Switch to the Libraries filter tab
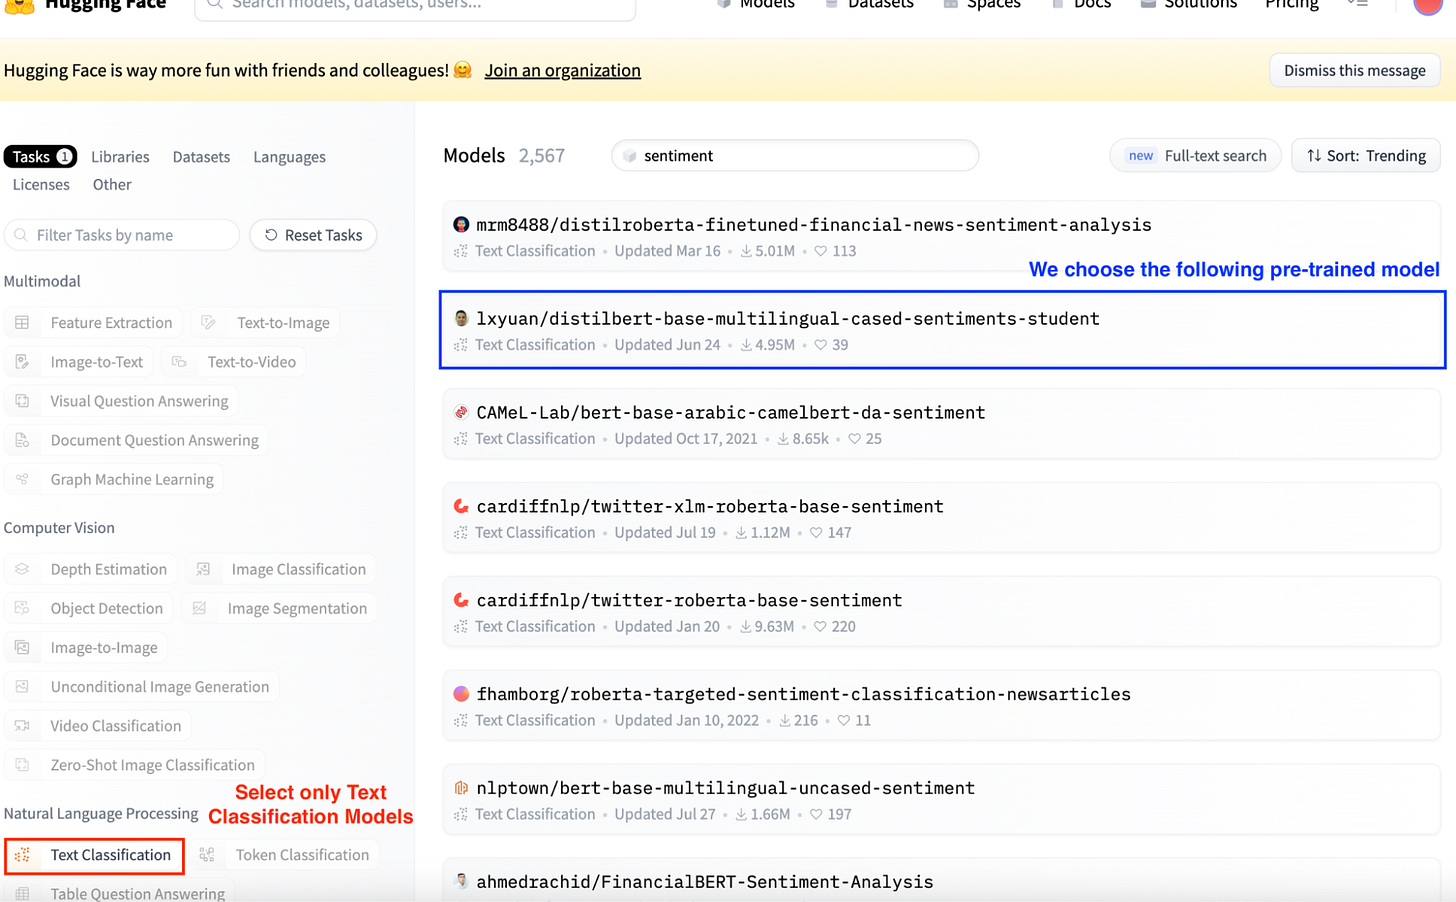The width and height of the screenshot is (1456, 902). coord(120,157)
